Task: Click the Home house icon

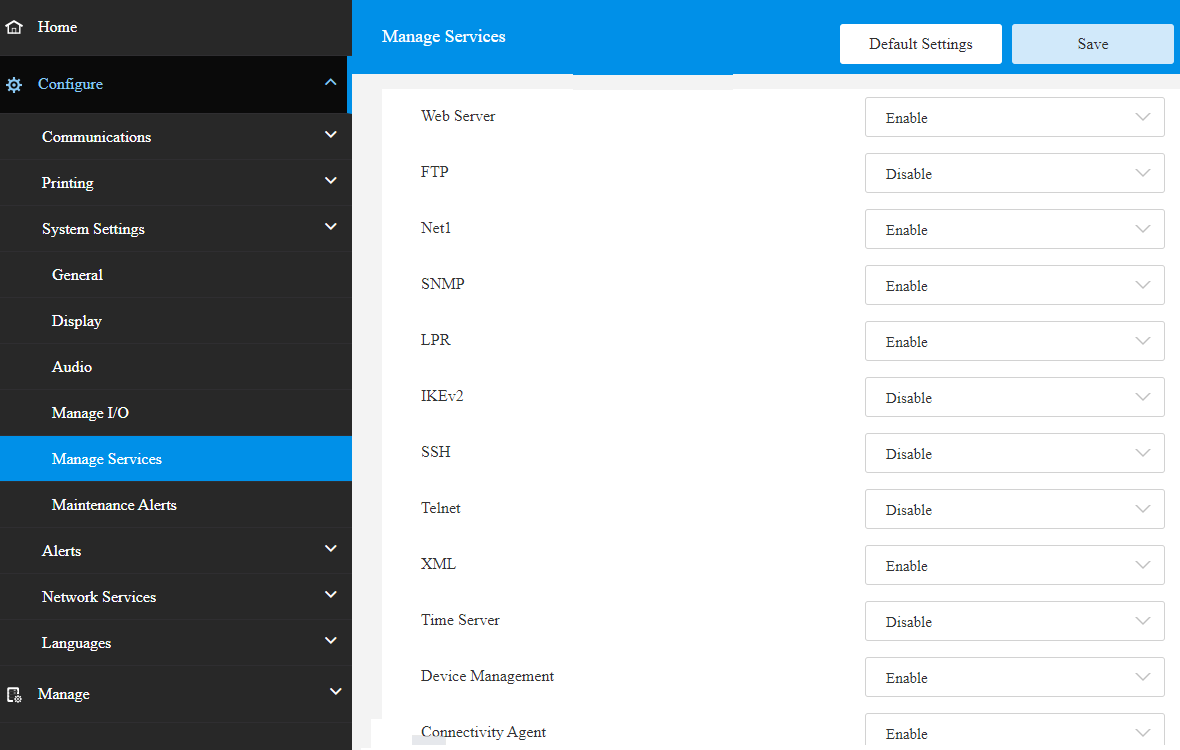Action: [14, 27]
